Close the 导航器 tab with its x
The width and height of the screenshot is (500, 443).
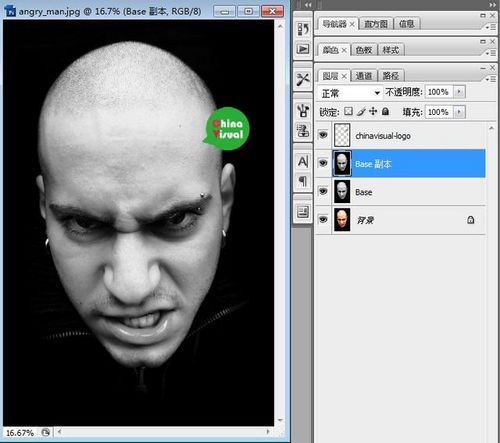pyautogui.click(x=352, y=24)
